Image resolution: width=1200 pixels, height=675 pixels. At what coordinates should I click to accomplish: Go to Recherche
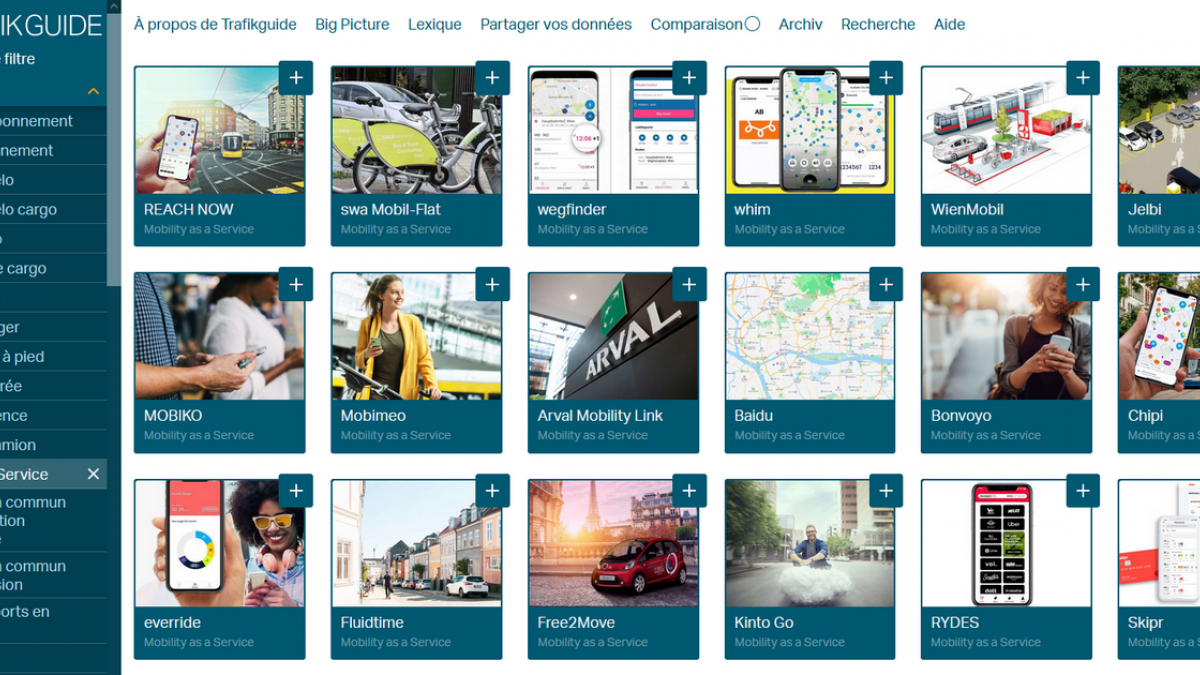click(x=878, y=24)
